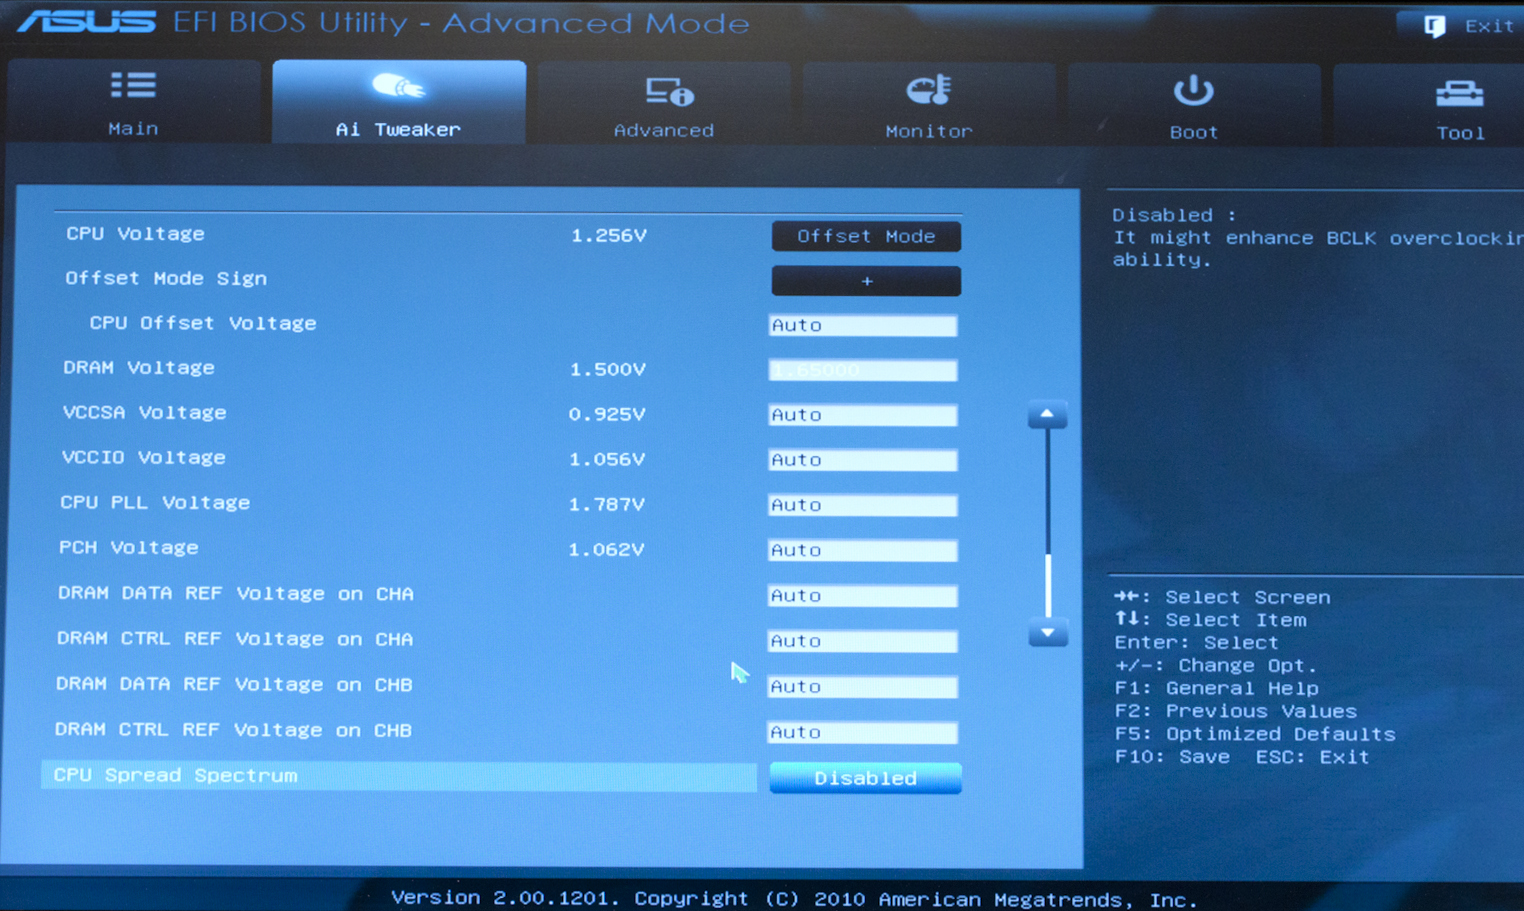Screen dimensions: 1524x911
Task: Select the CPU Voltage row label
Action: point(135,233)
